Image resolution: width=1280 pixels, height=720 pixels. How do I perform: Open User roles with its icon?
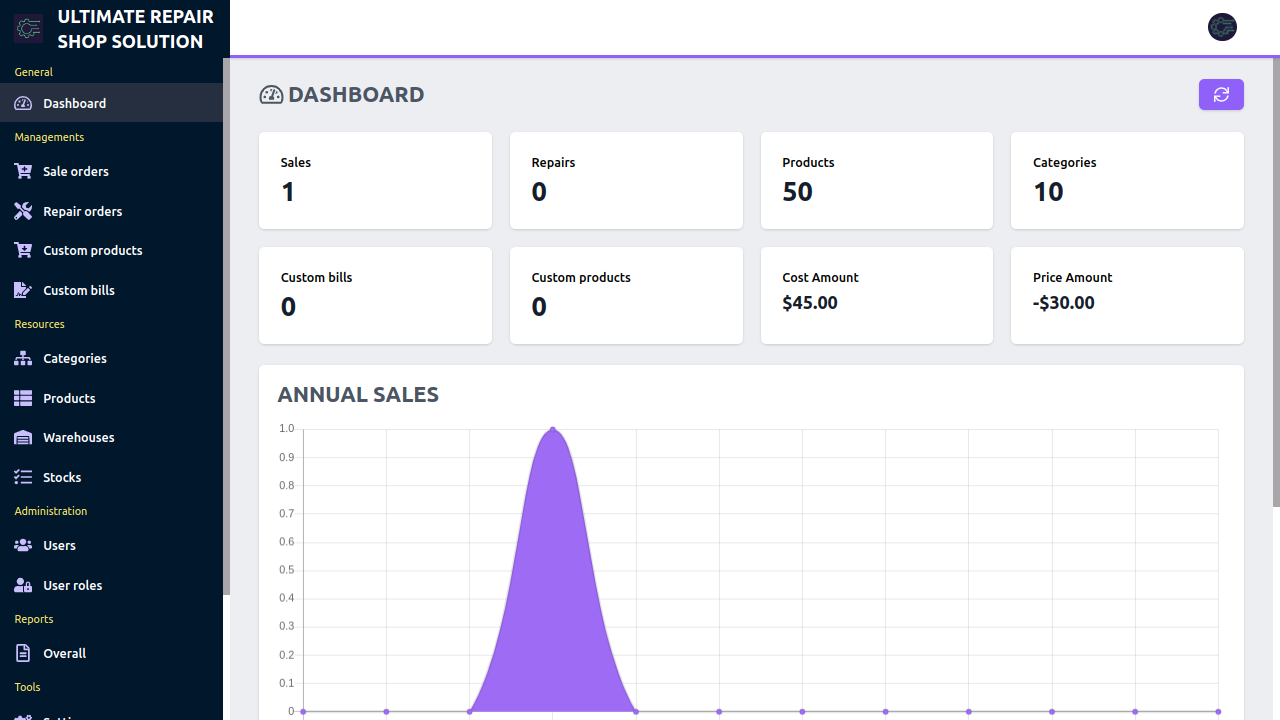(x=22, y=585)
